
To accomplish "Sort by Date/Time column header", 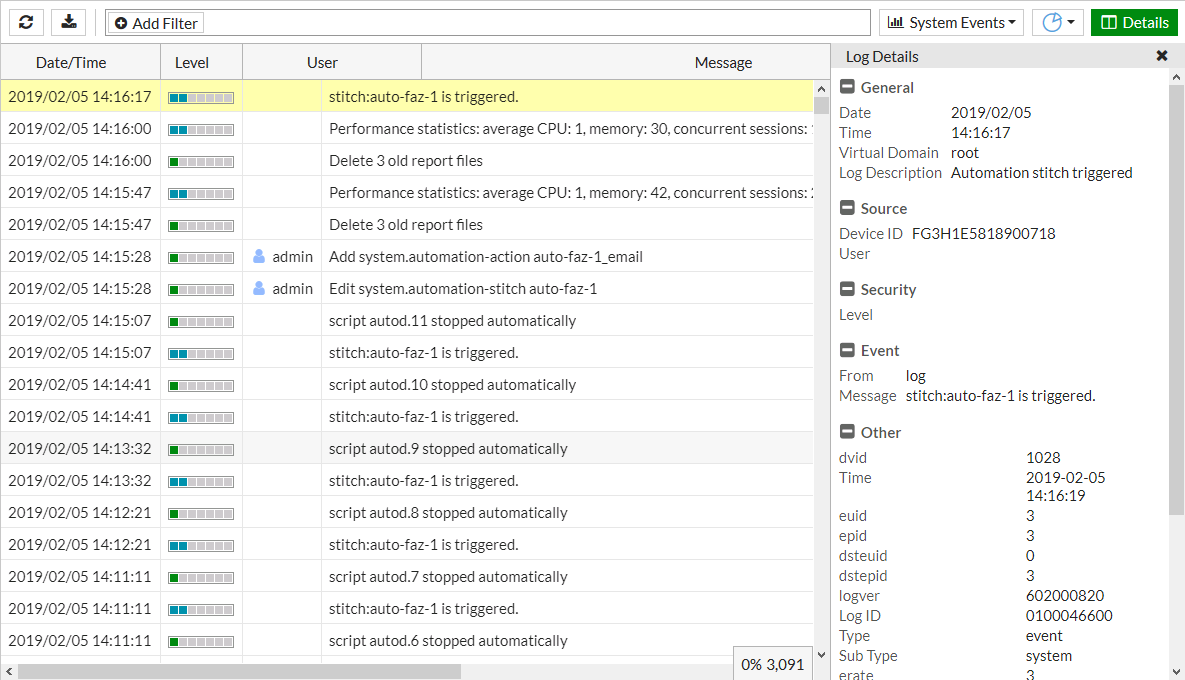I will point(71,62).
